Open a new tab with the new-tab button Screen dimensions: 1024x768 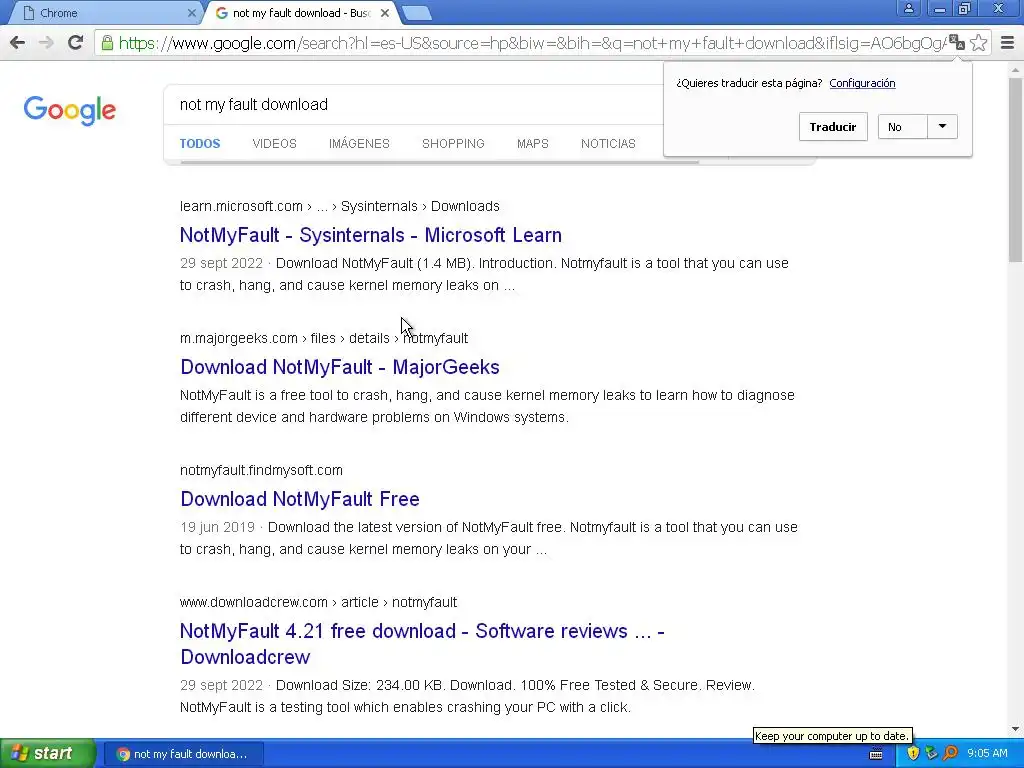416,13
